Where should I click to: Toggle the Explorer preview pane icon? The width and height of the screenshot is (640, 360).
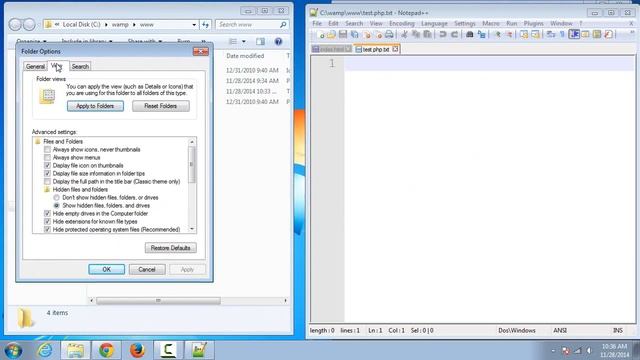click(260, 41)
